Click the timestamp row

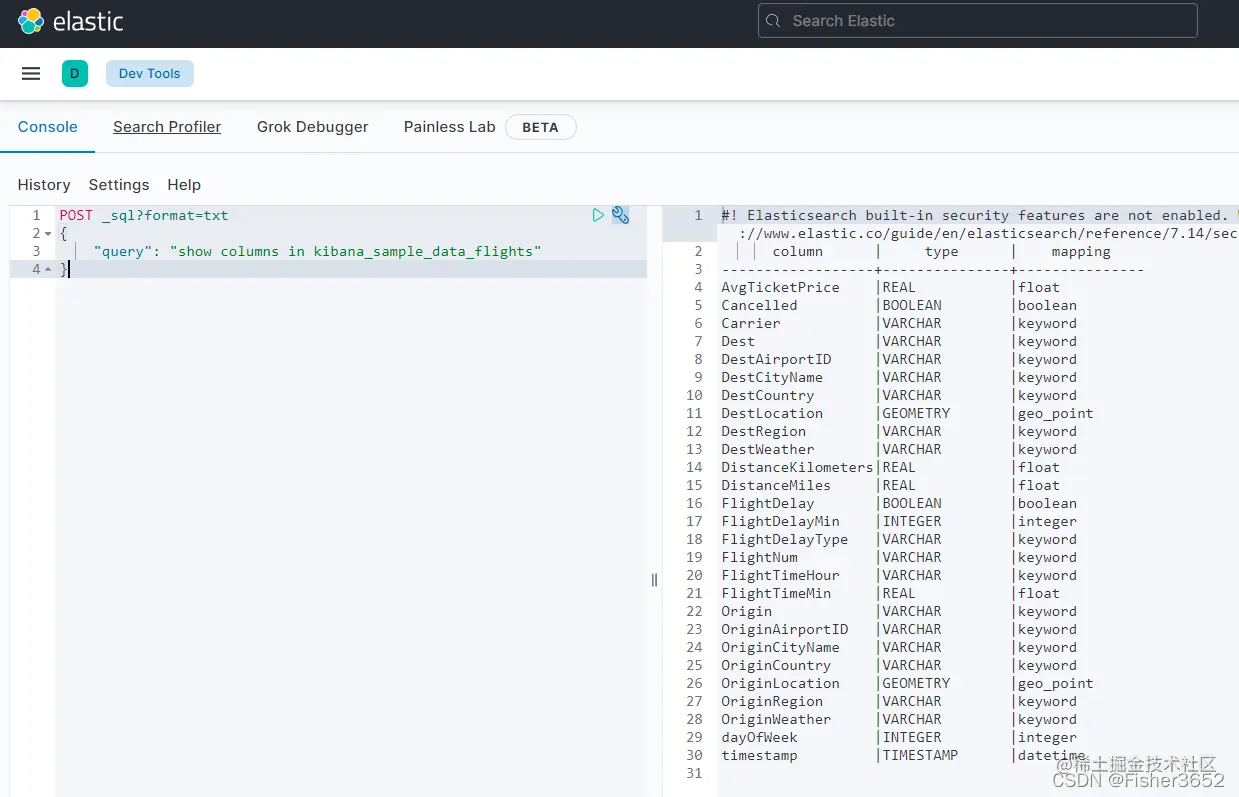pos(903,755)
